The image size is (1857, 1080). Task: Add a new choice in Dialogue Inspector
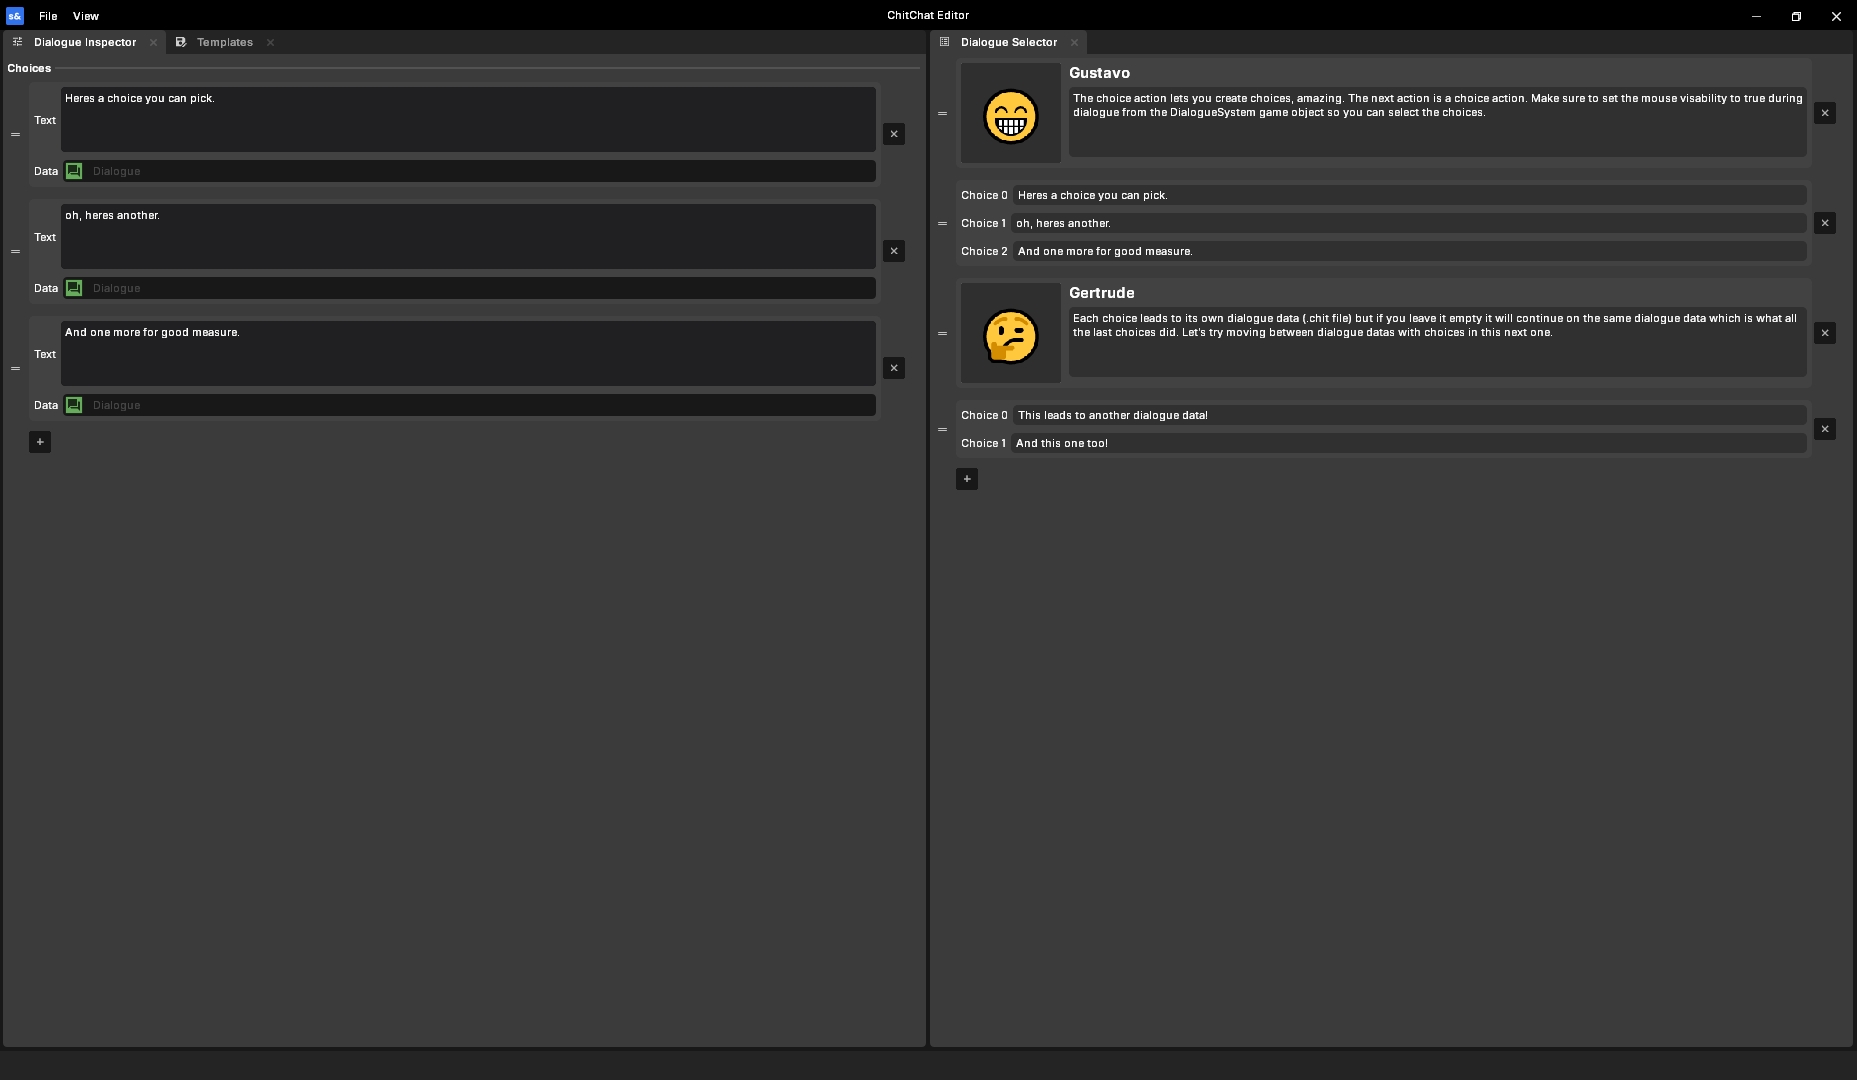coord(40,442)
